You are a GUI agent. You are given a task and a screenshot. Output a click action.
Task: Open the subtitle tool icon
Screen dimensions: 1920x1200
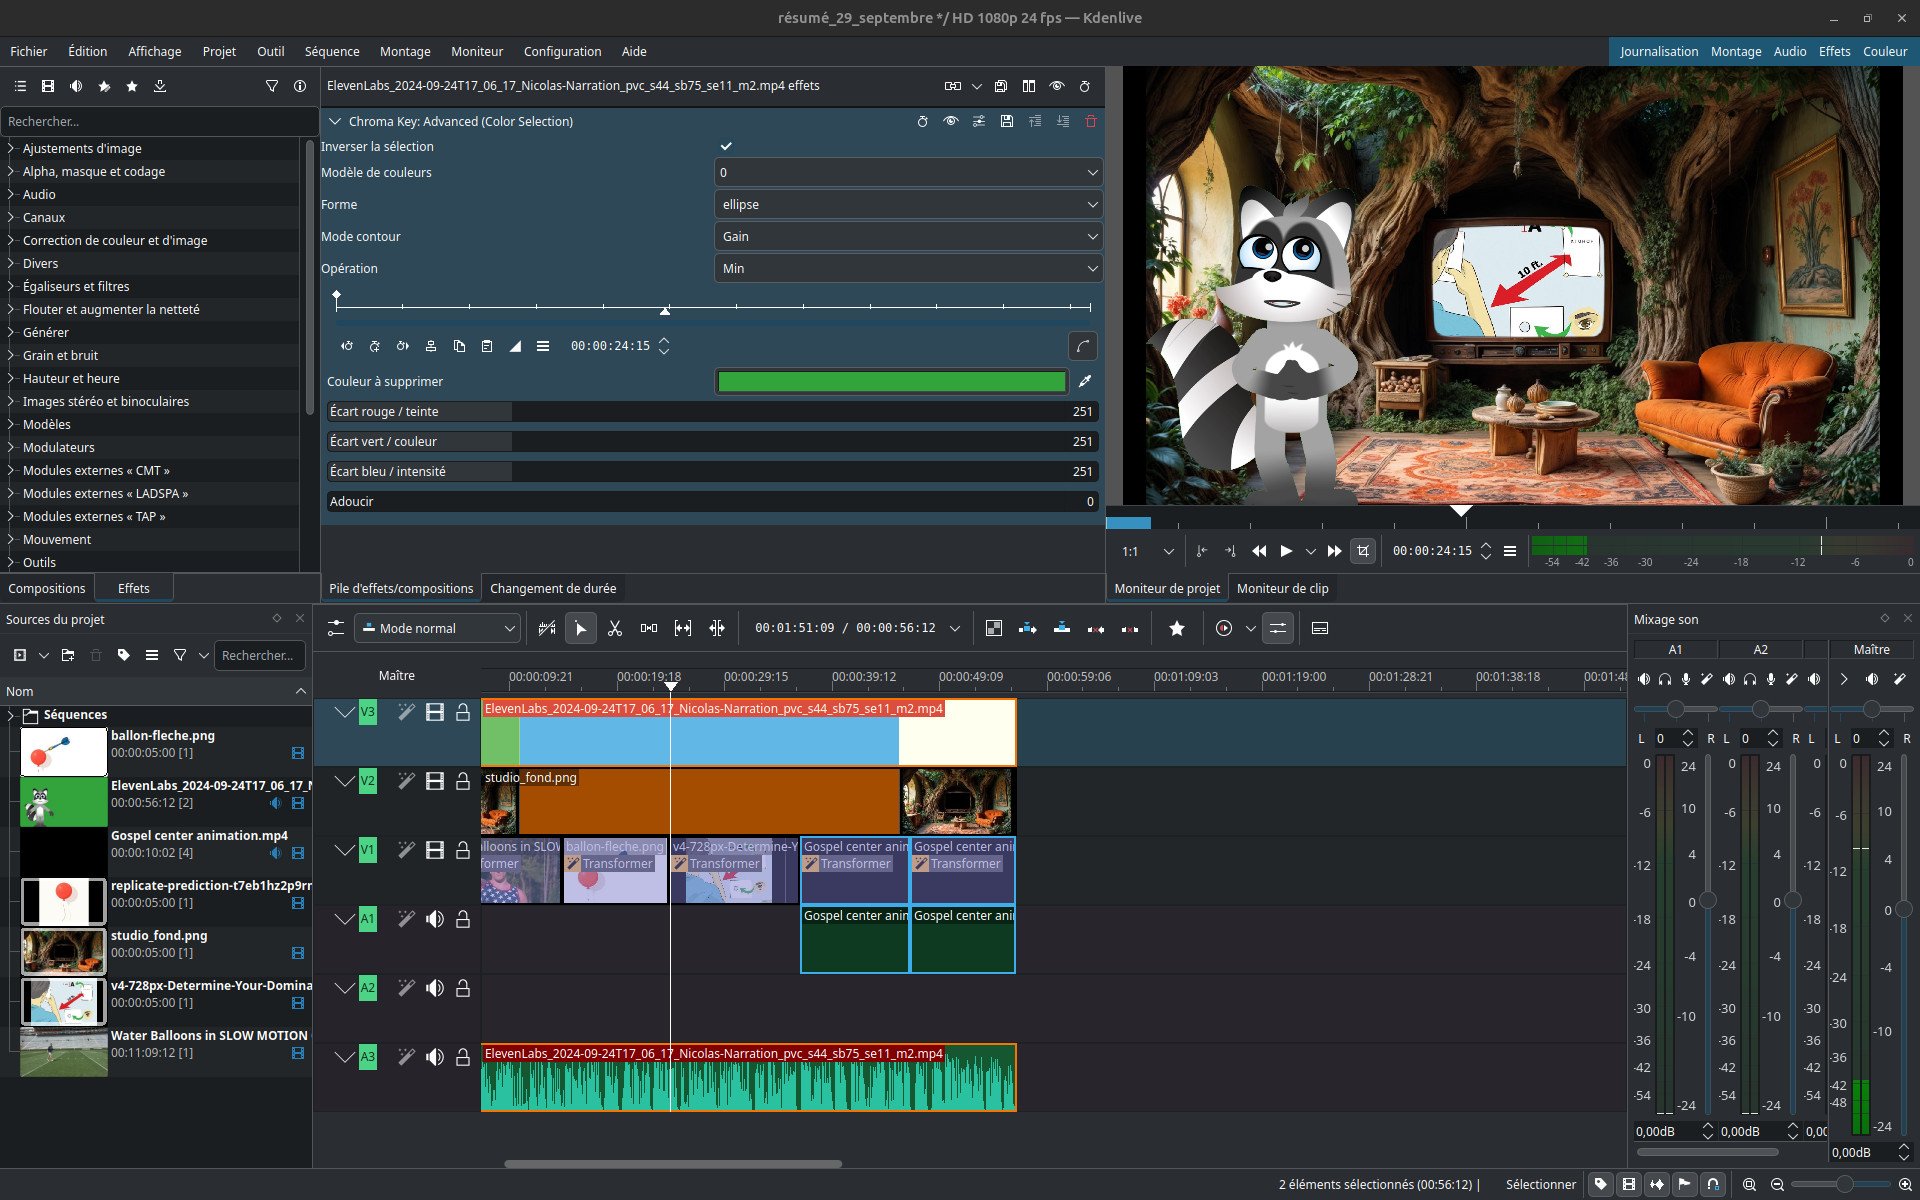[1320, 628]
